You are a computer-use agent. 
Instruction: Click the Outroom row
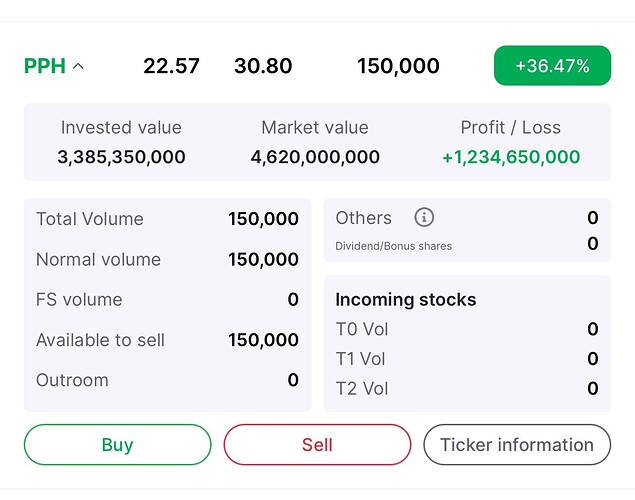[x=167, y=380]
